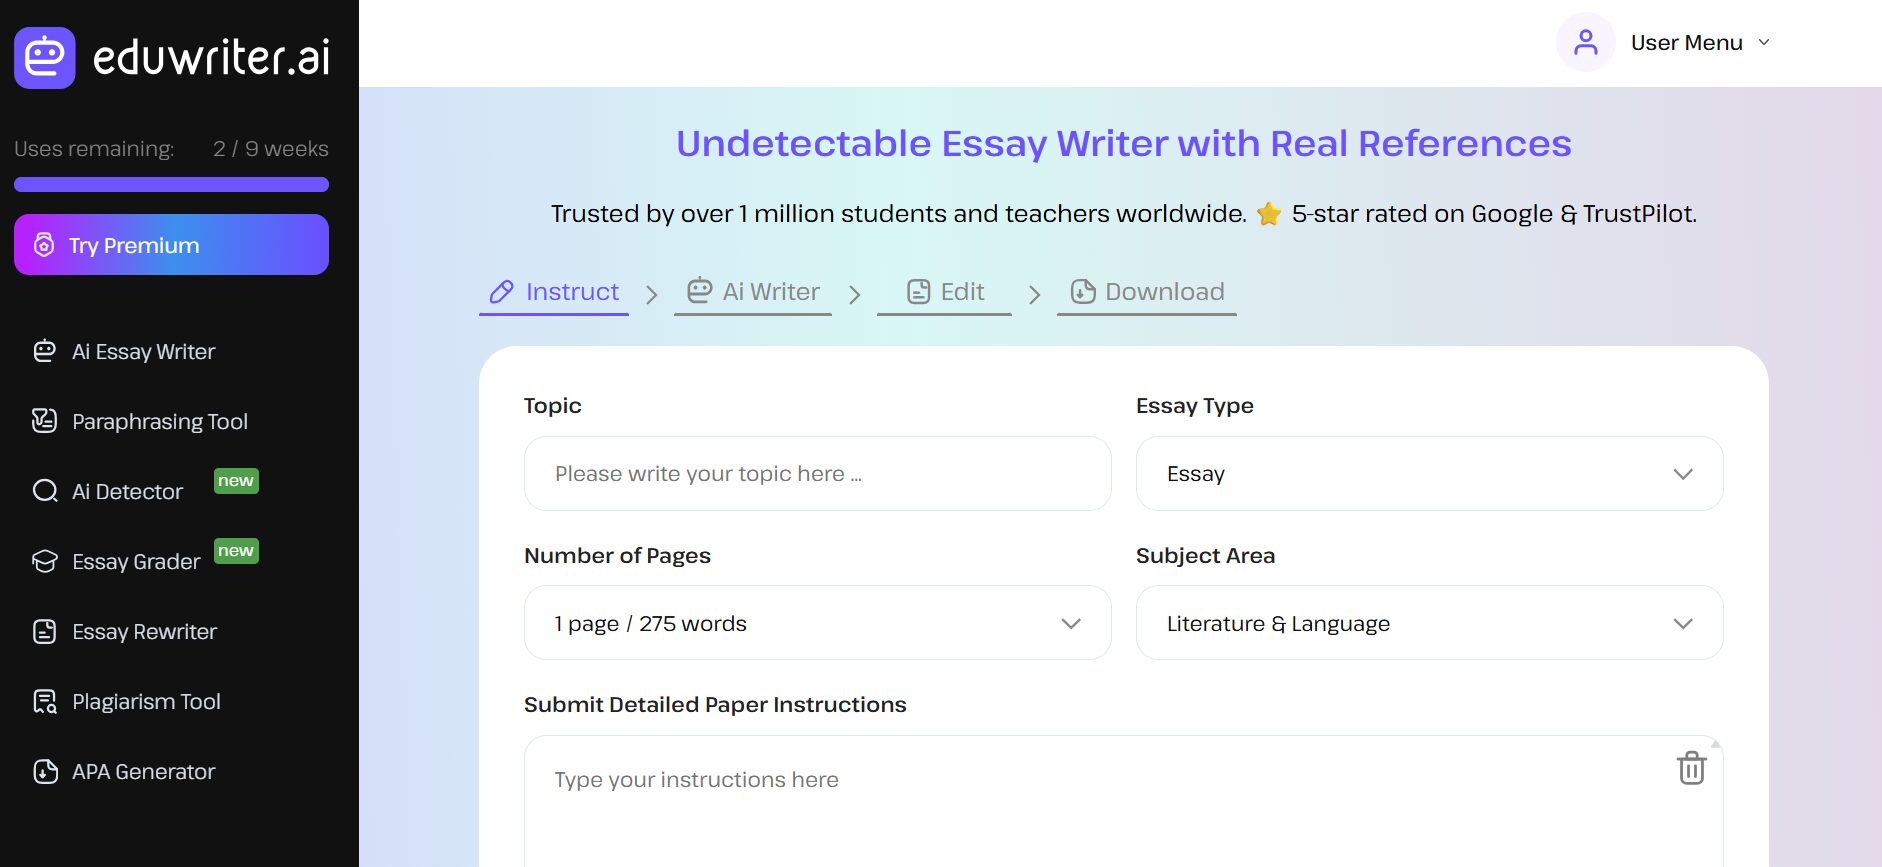The image size is (1882, 867).
Task: Click "Trusted by over 1 million students" text
Action: (749, 214)
